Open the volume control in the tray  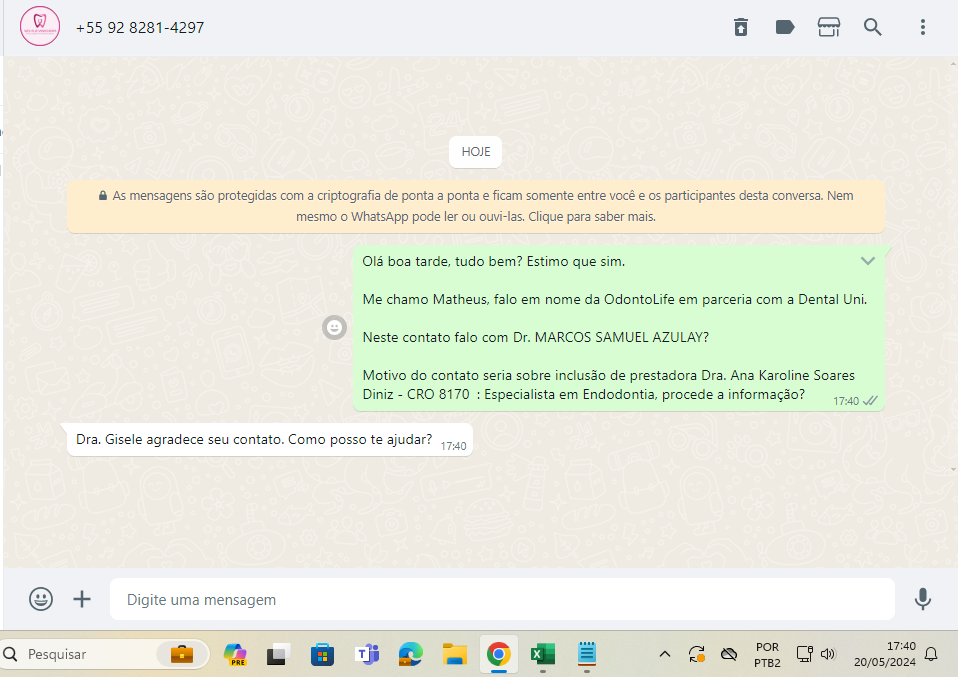click(x=828, y=654)
